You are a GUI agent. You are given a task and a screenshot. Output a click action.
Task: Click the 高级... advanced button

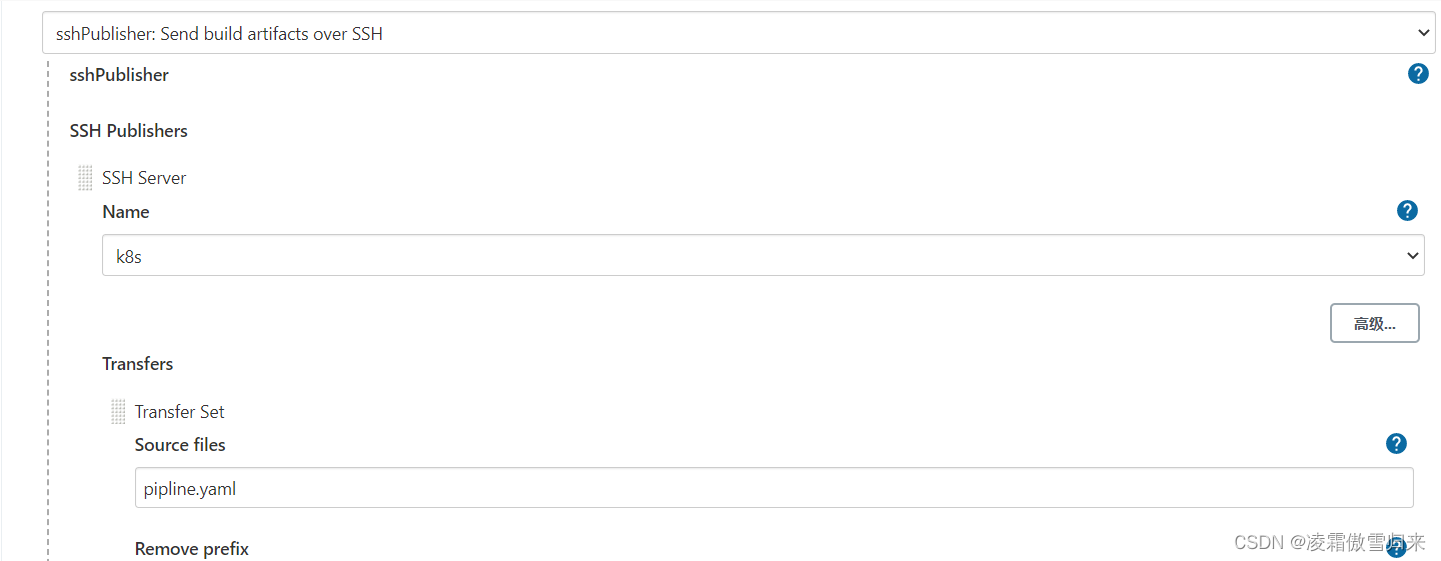click(1374, 323)
